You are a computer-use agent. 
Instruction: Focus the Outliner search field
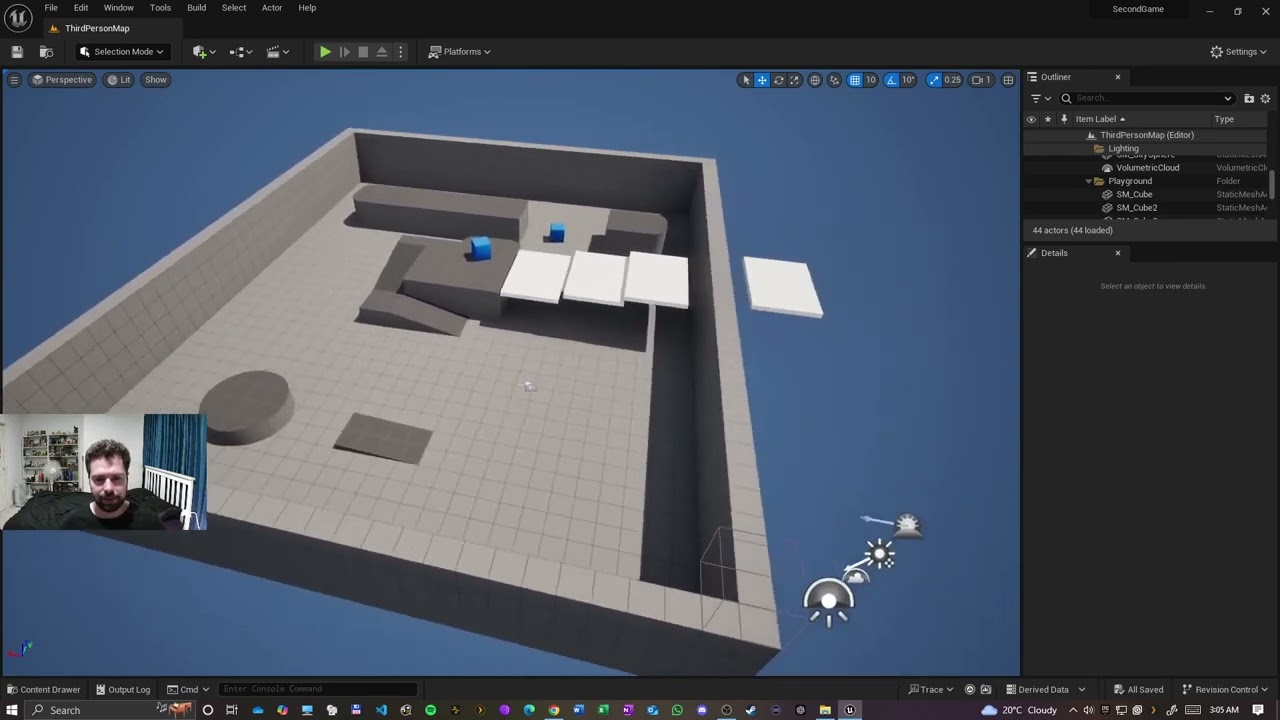click(1147, 98)
